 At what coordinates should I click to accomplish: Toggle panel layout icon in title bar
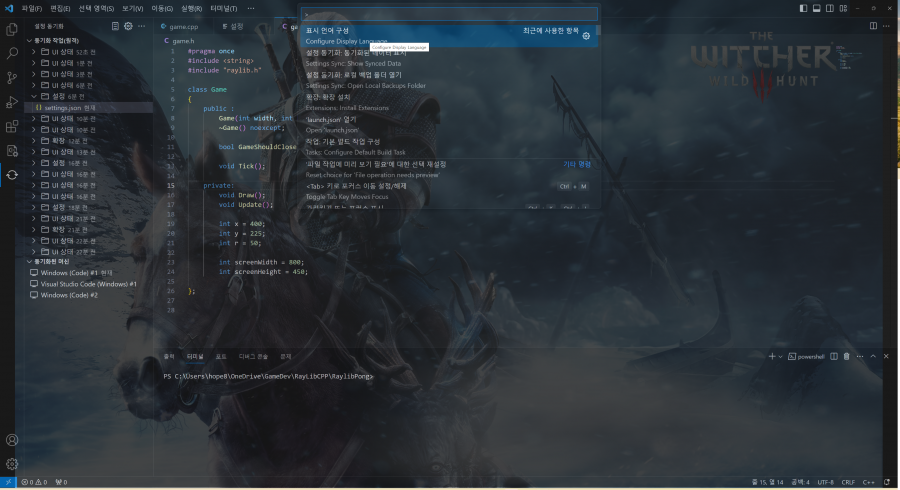click(816, 8)
